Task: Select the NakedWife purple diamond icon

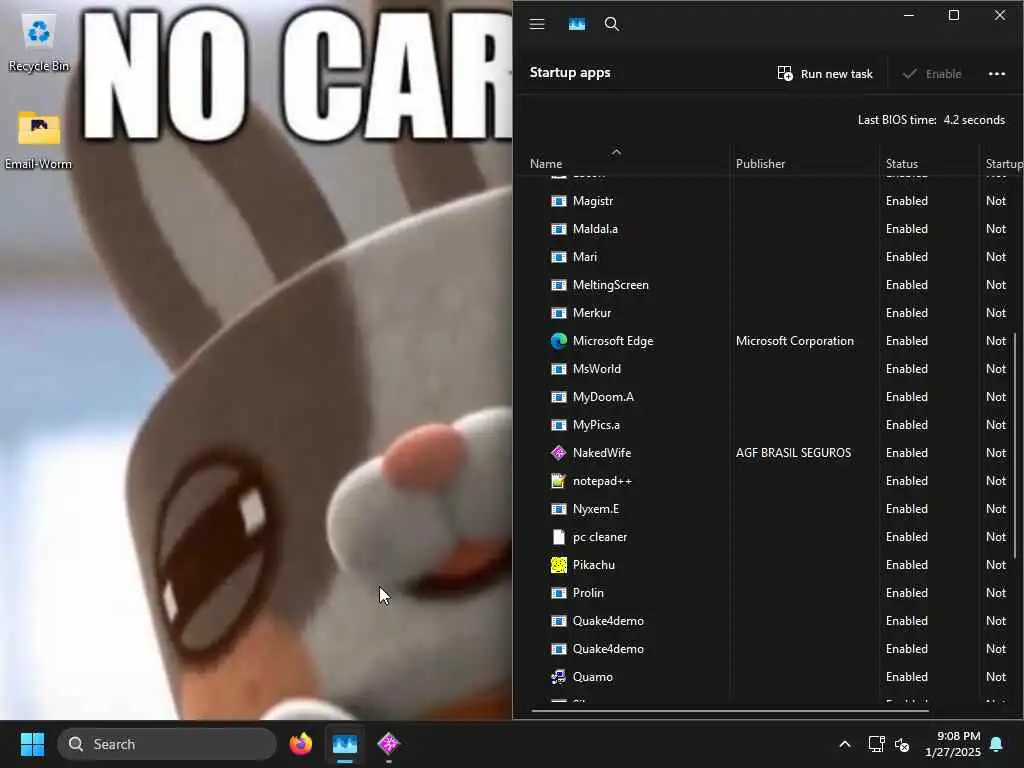Action: pyautogui.click(x=558, y=453)
